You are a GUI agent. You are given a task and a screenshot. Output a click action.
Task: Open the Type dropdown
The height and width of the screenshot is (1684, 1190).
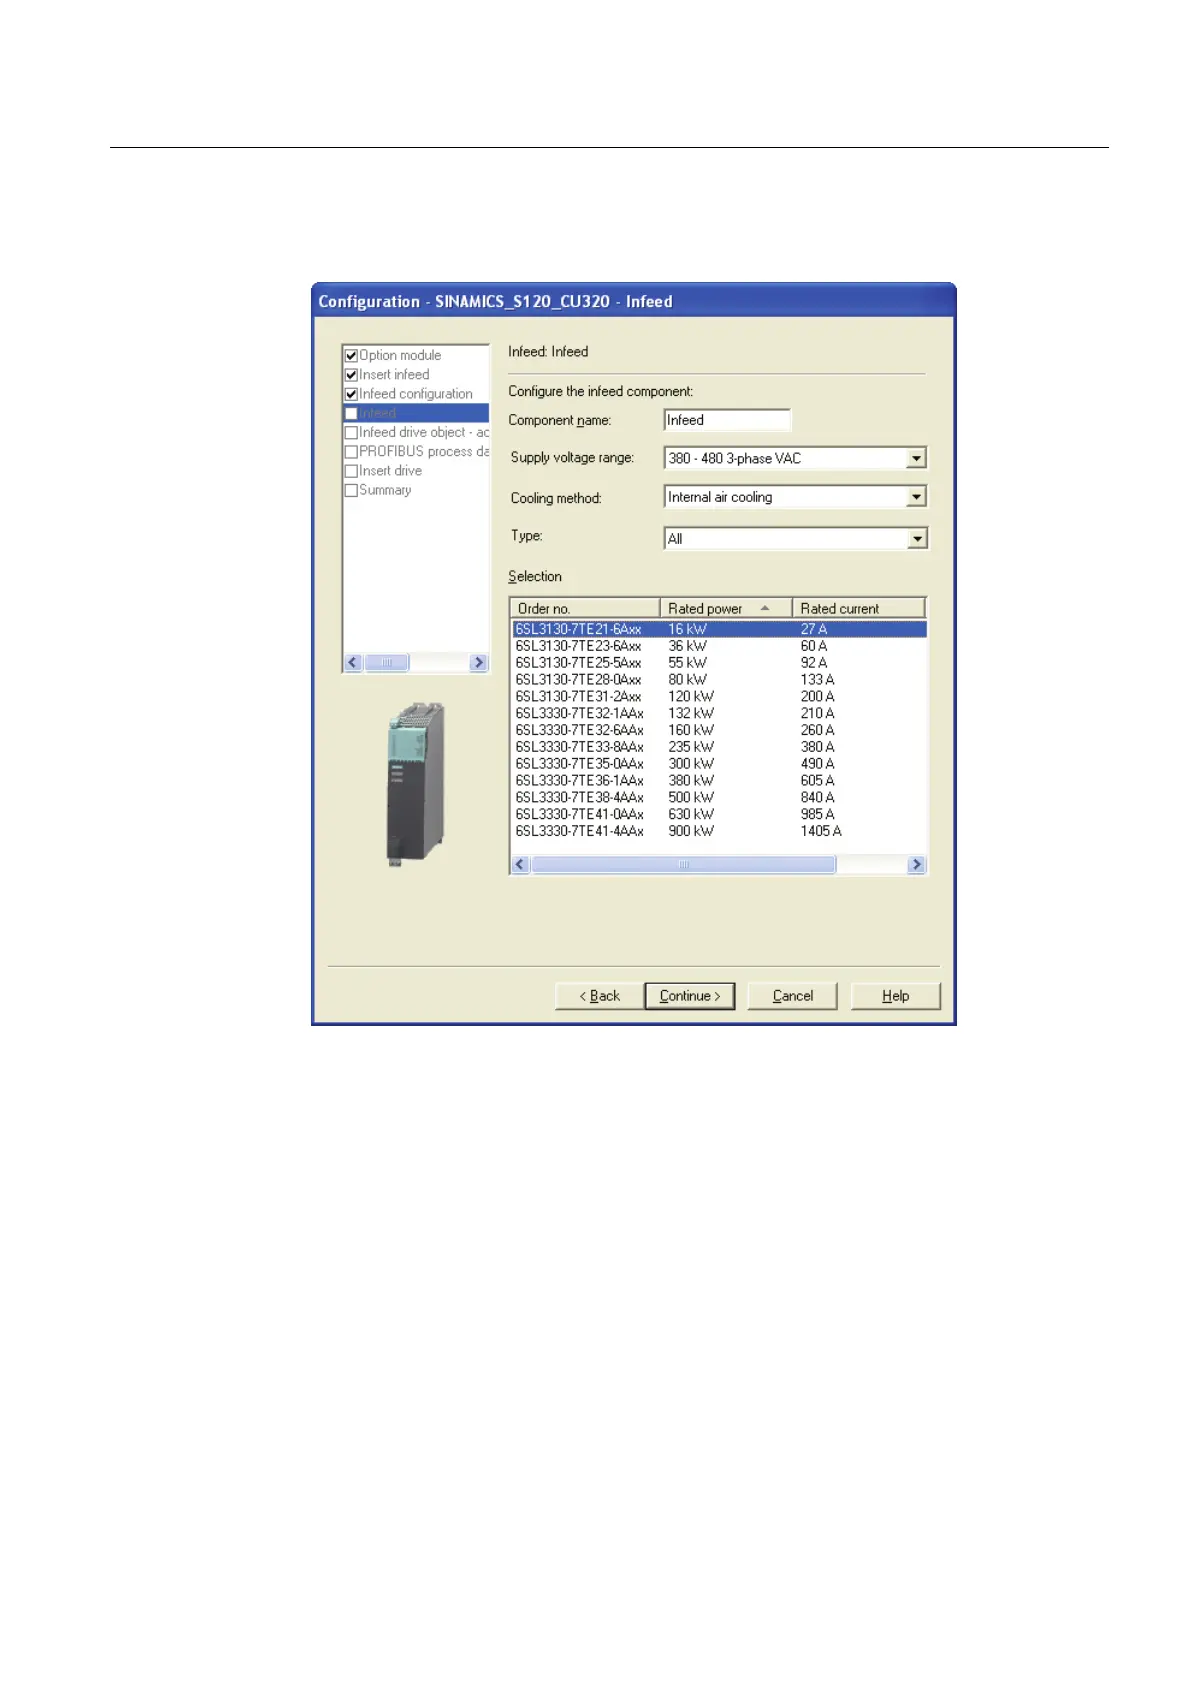click(x=916, y=539)
